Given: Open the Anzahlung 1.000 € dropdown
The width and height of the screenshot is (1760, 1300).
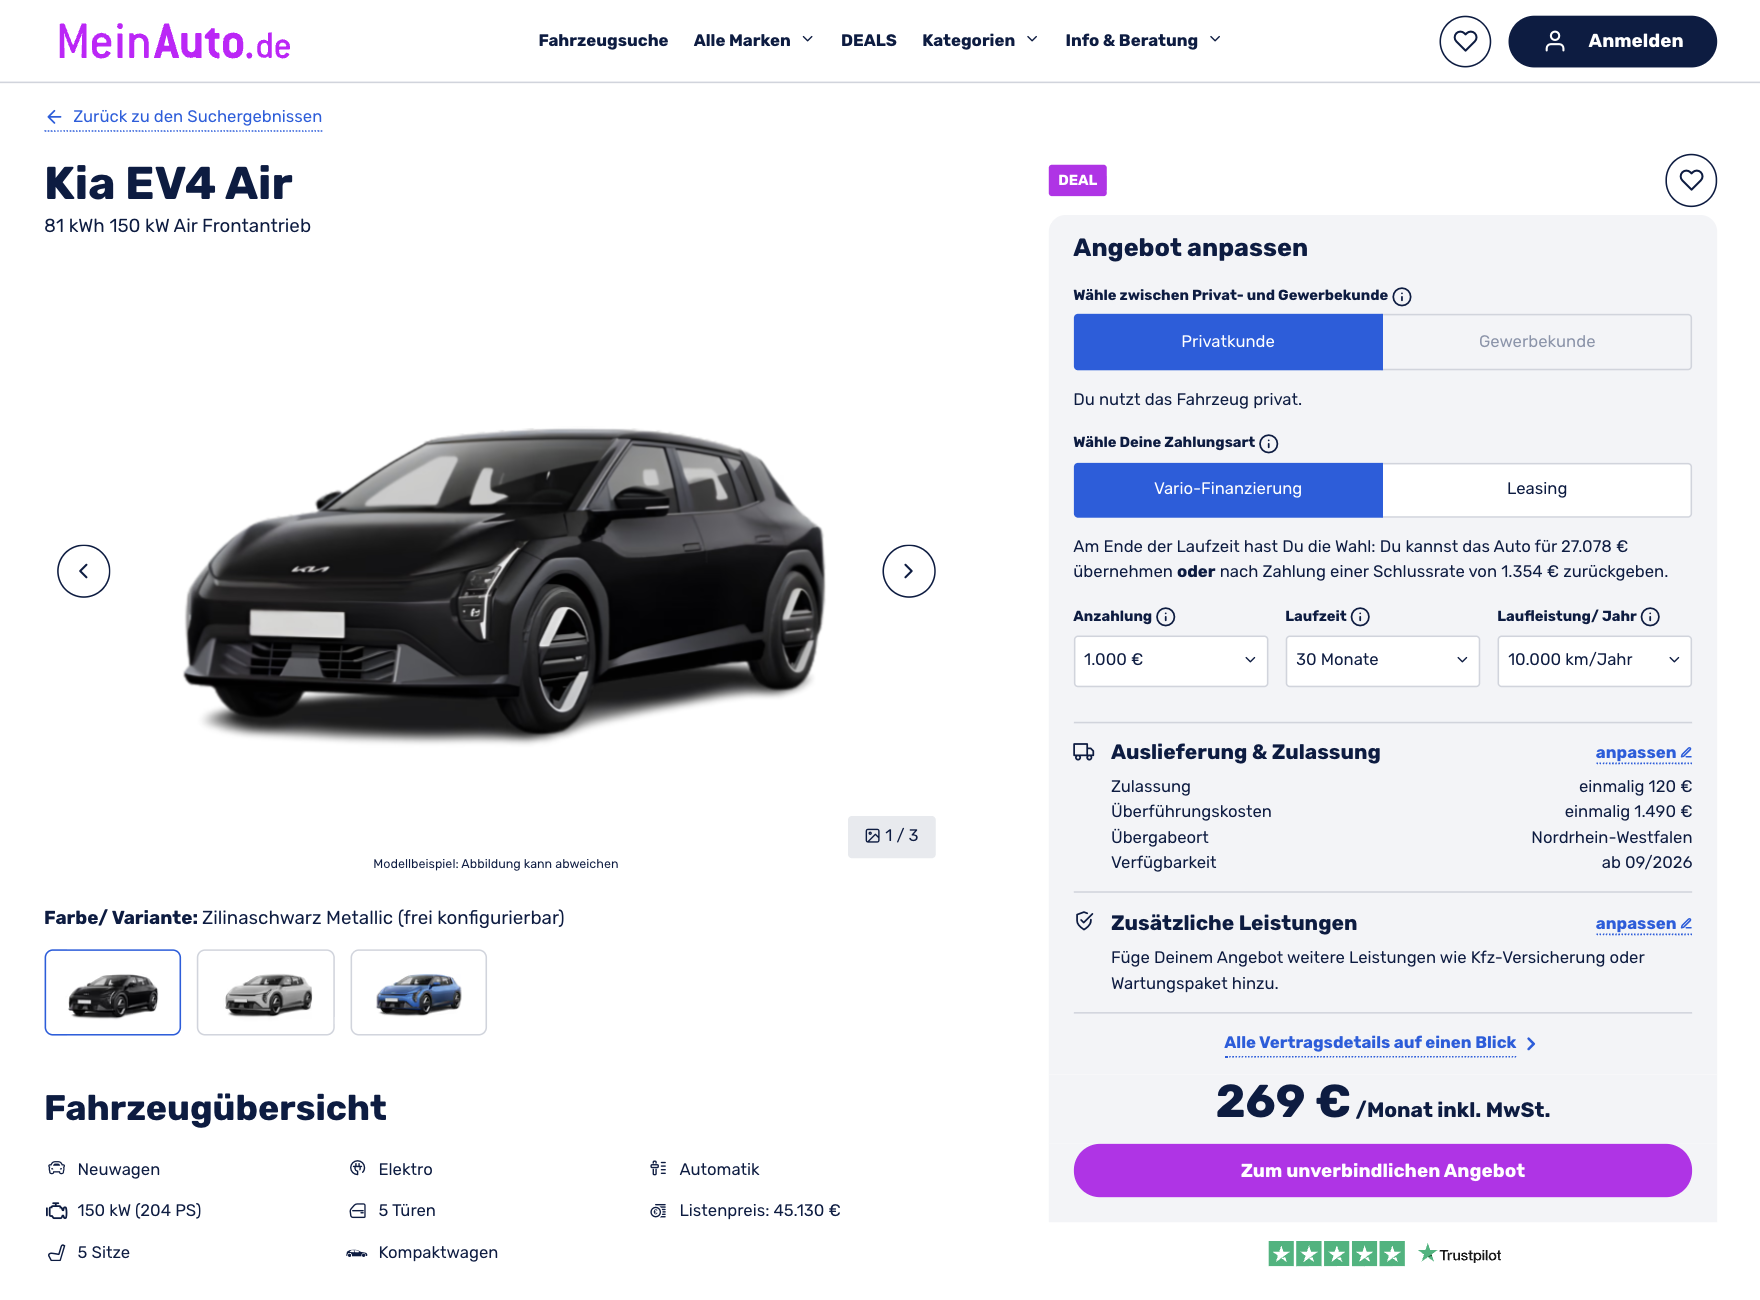Looking at the screenshot, I should (1171, 660).
